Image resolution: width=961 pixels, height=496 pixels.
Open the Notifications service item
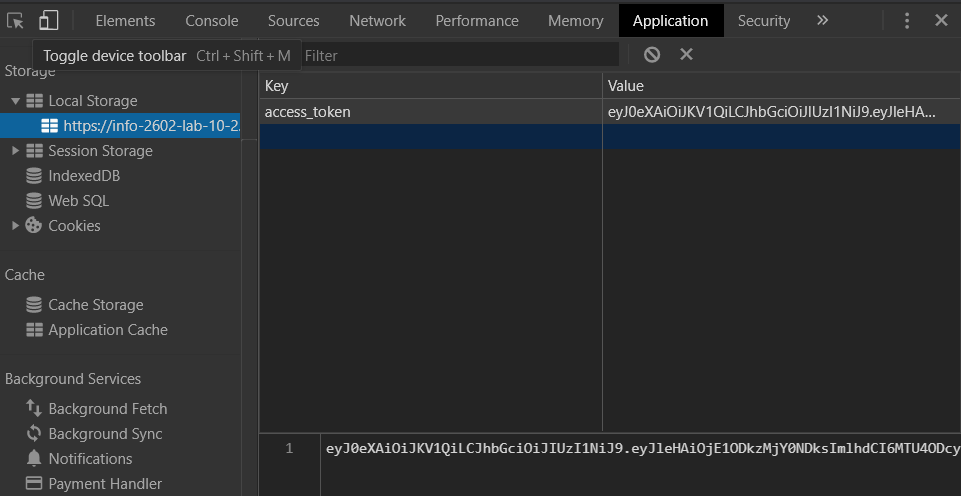point(90,459)
